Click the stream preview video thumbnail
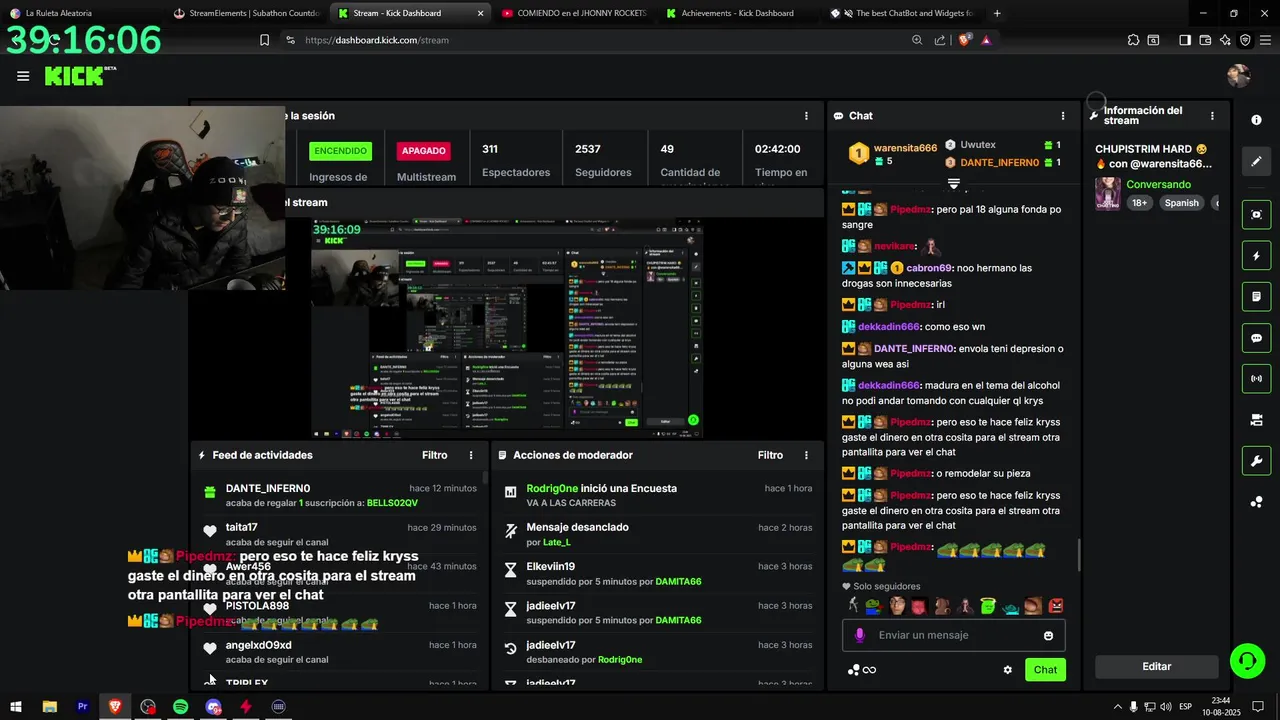1280x720 pixels. [x=506, y=329]
